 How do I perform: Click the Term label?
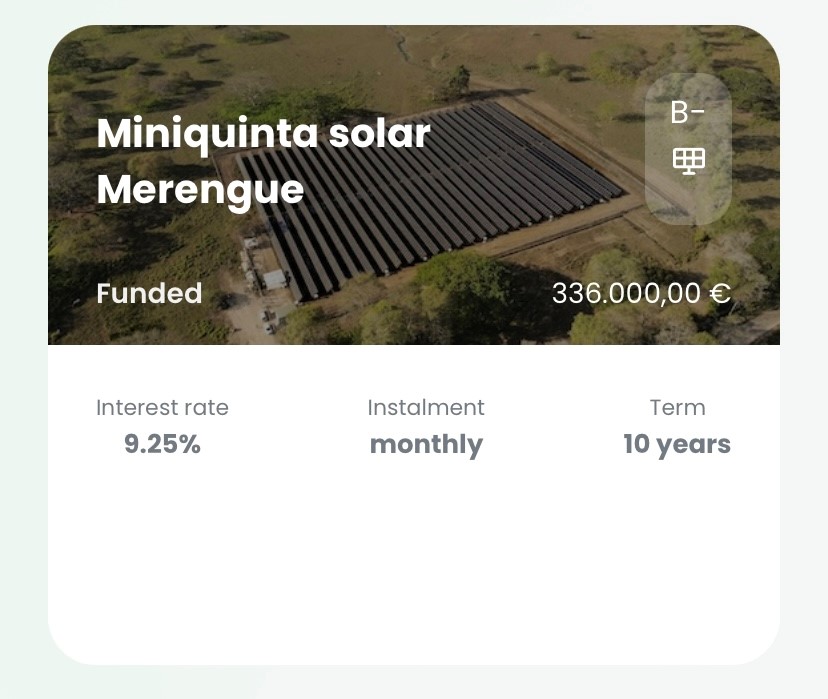pos(677,408)
